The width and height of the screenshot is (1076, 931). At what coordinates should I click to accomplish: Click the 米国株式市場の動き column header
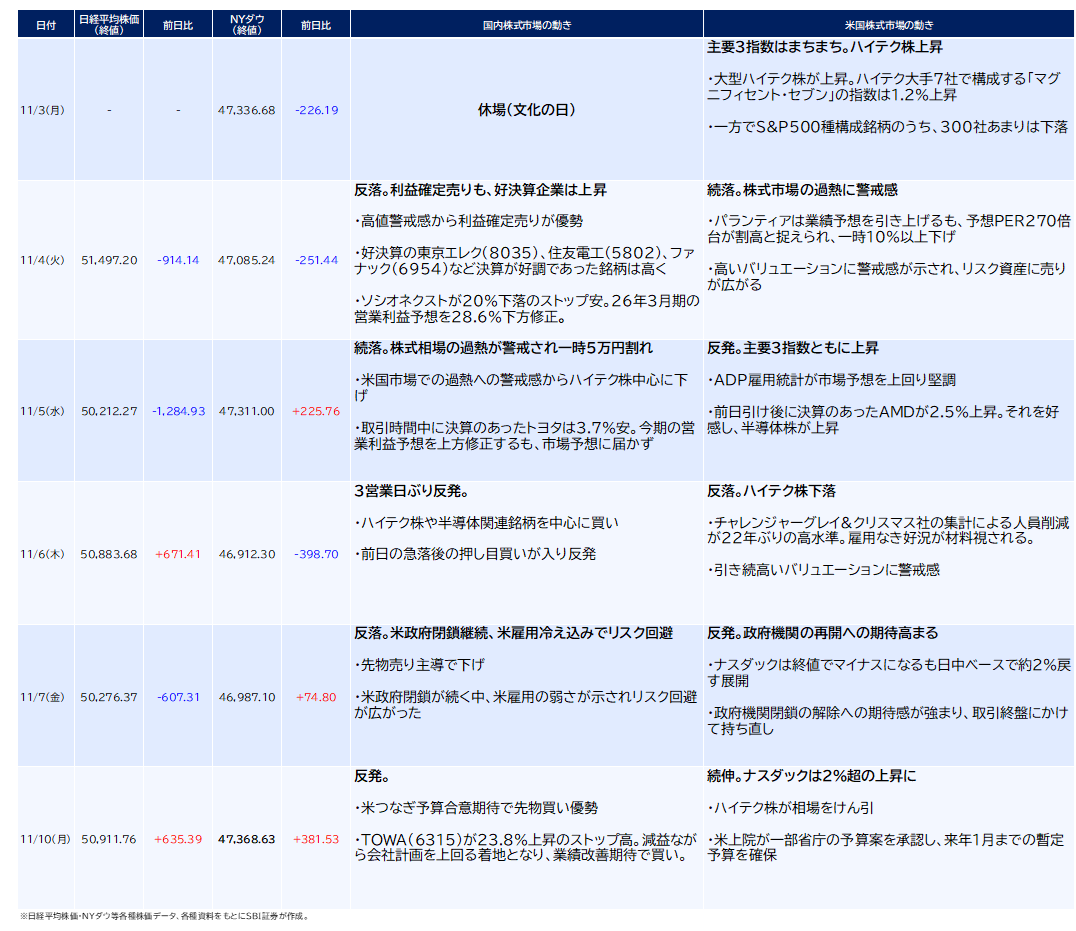pos(889,25)
